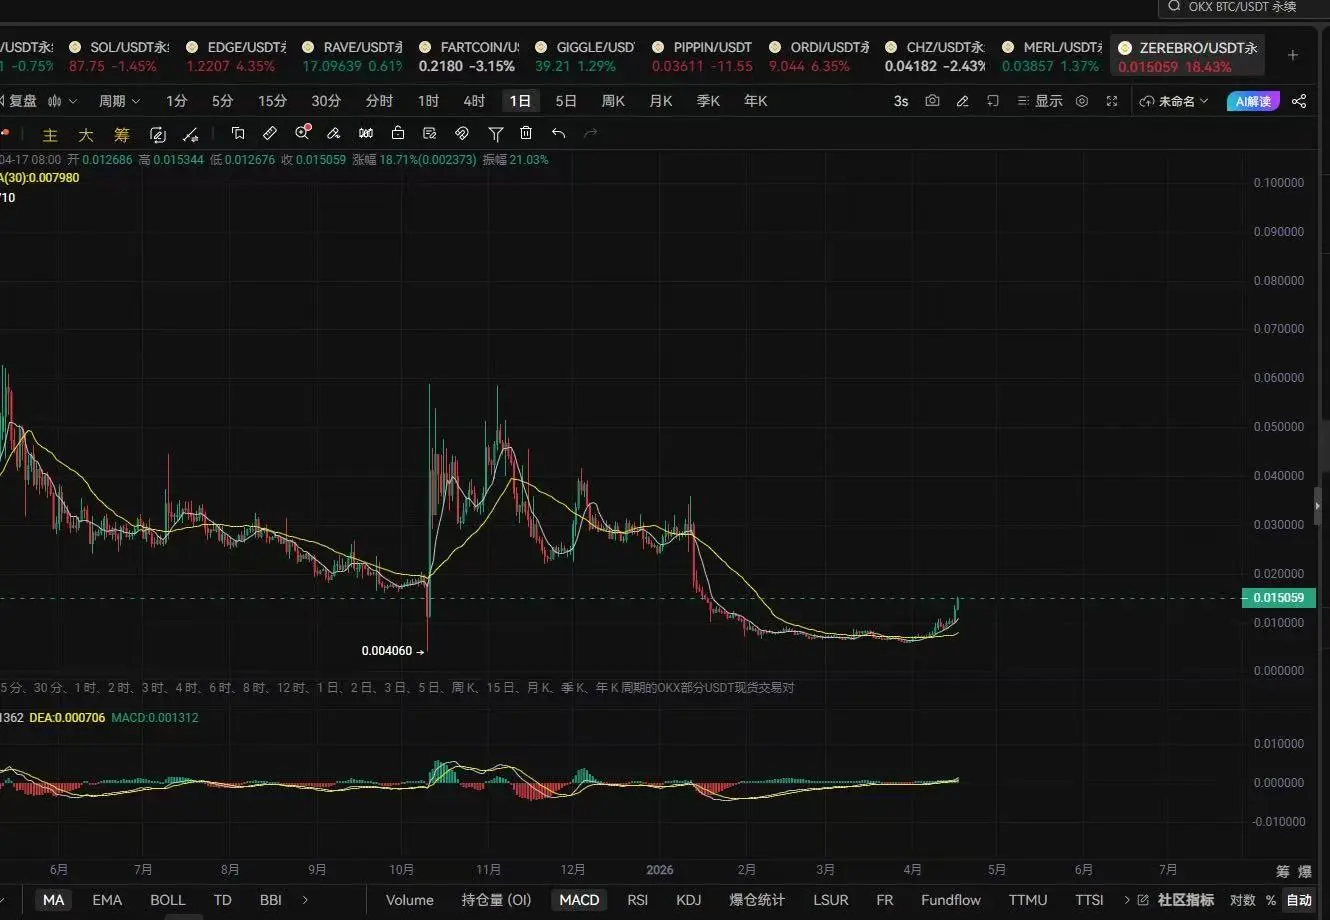Switch to the CHZ/USDT tab
Image resolution: width=1330 pixels, height=920 pixels.
pos(934,57)
